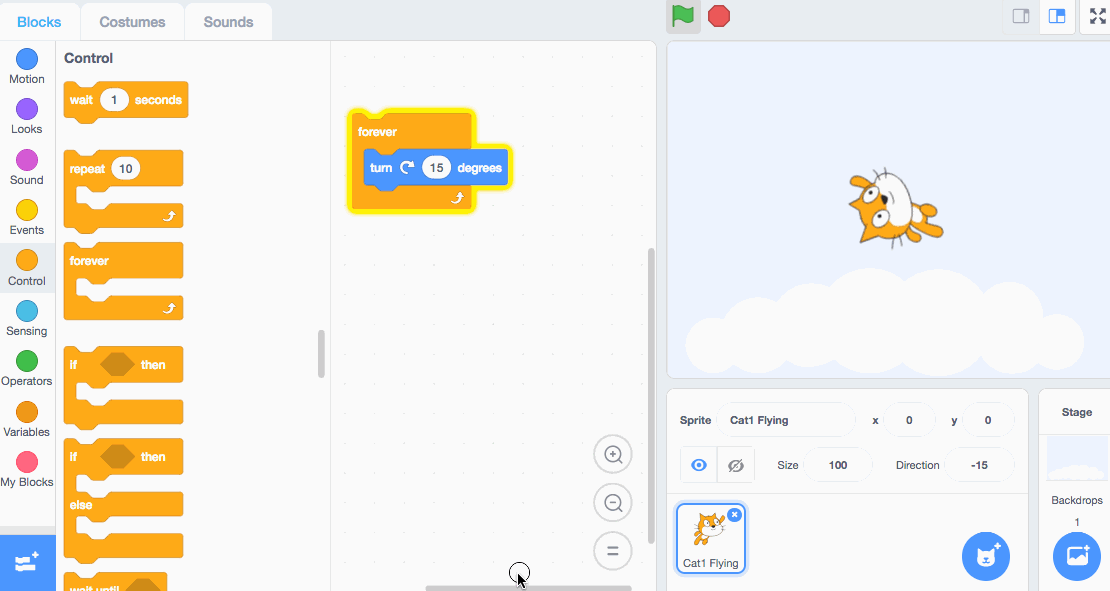The height and width of the screenshot is (591, 1110).
Task: Click the turn 15 degrees block
Action: click(436, 168)
